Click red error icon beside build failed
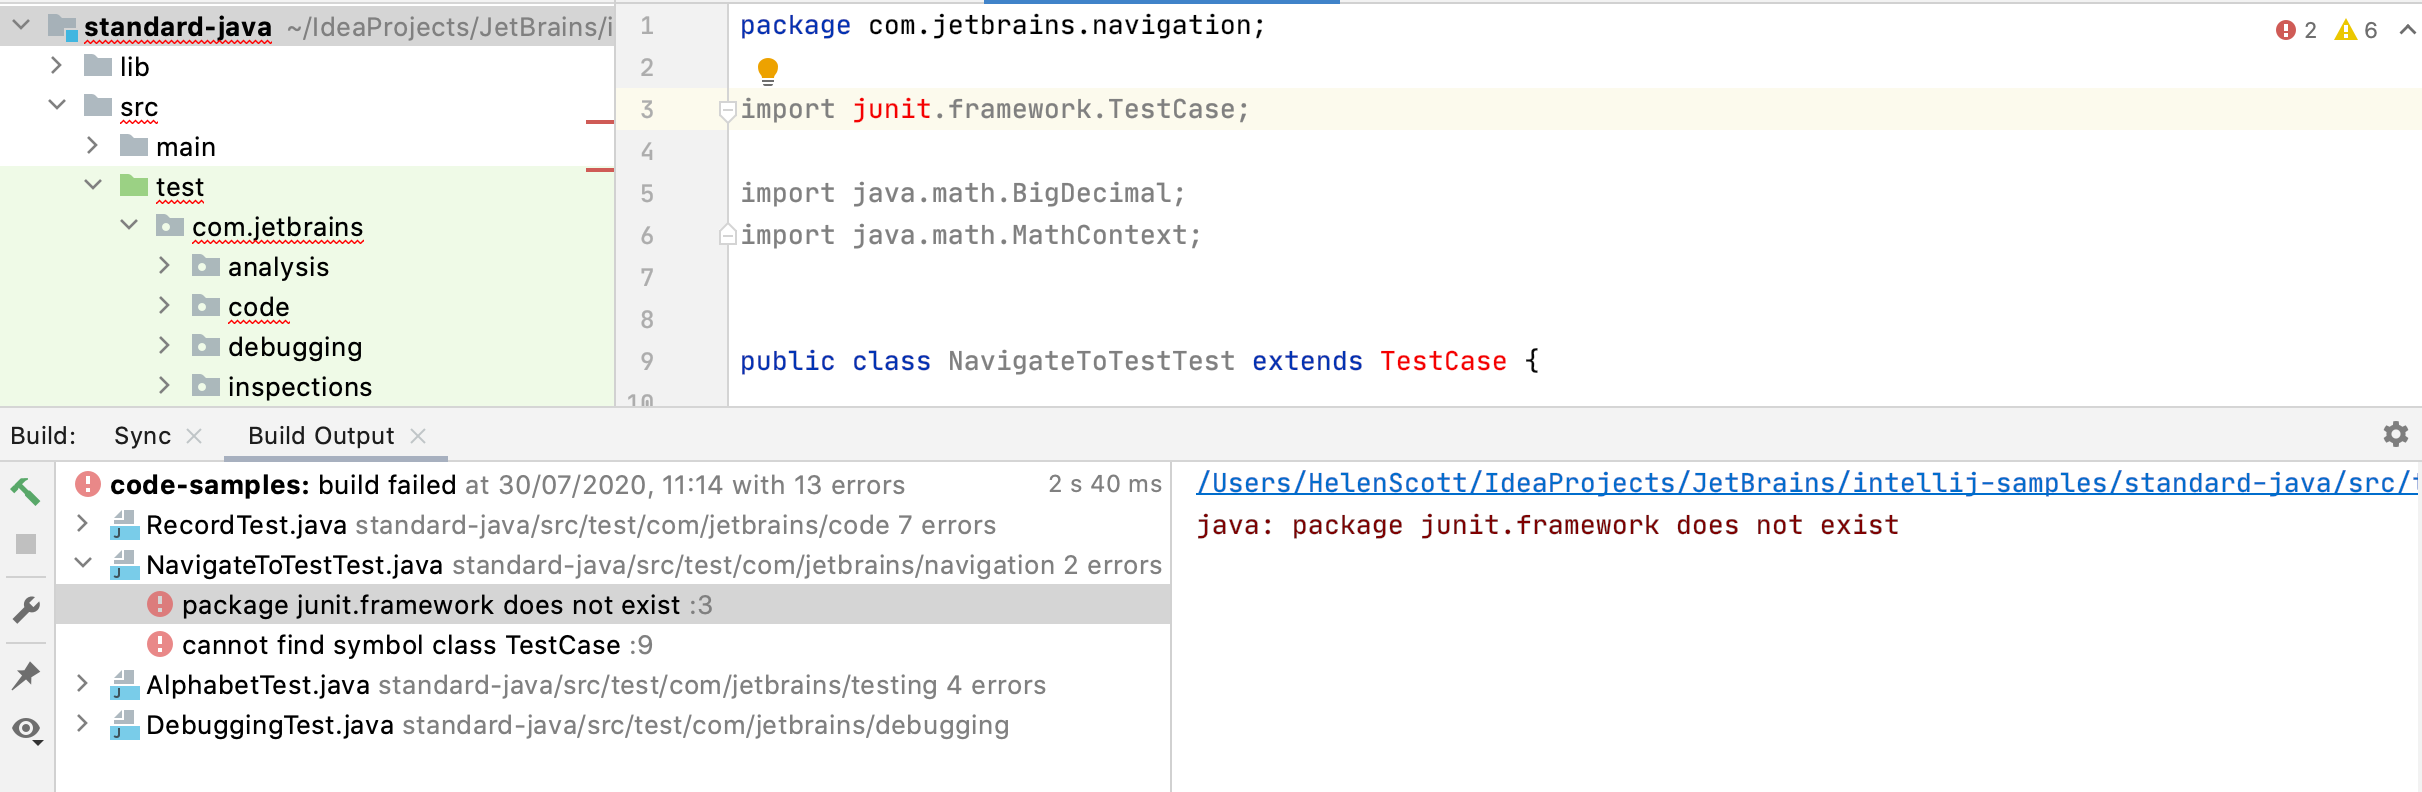The height and width of the screenshot is (792, 2422). pos(88,484)
